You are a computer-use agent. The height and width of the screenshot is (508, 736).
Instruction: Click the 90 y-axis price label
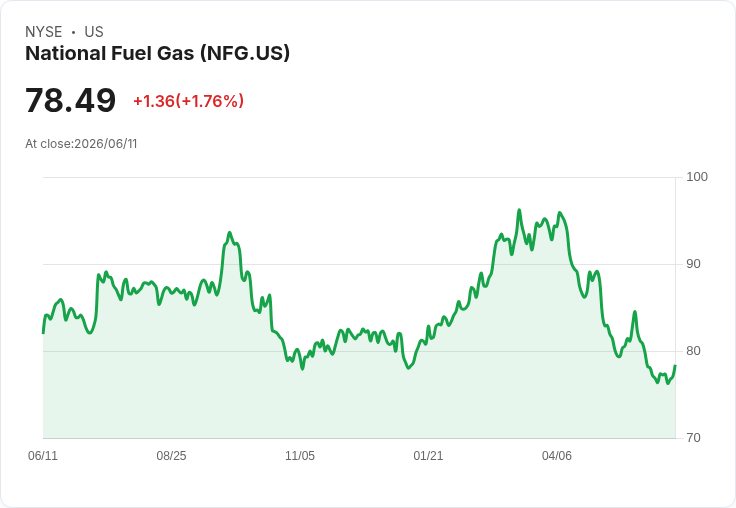pyautogui.click(x=693, y=264)
